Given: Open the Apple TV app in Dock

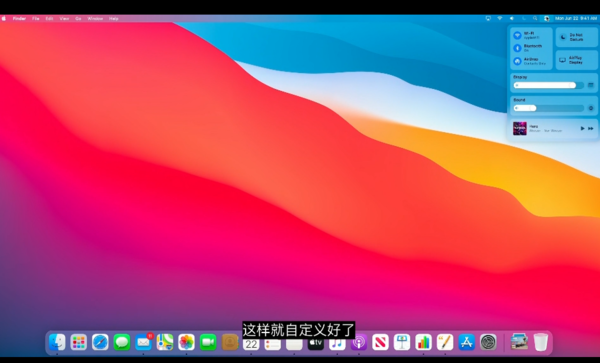Looking at the screenshot, I should [316, 344].
